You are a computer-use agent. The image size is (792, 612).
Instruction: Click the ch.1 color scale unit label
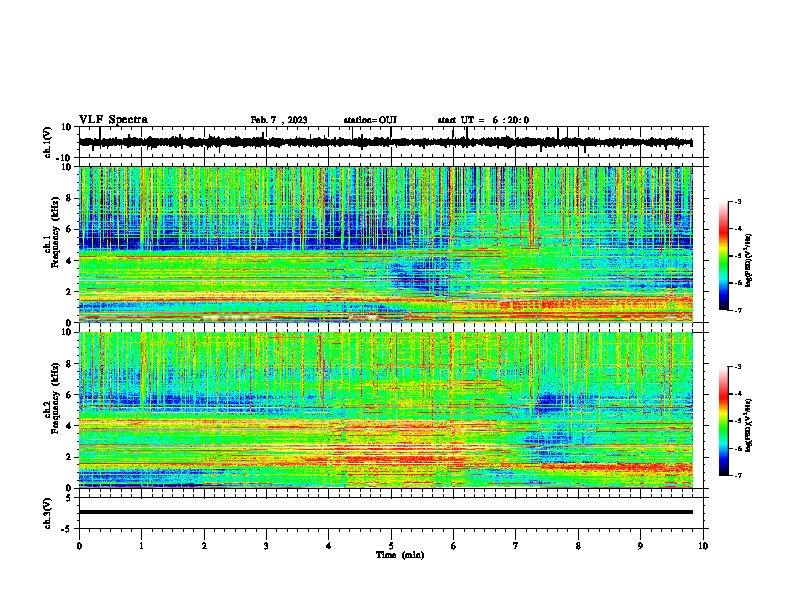[749, 260]
